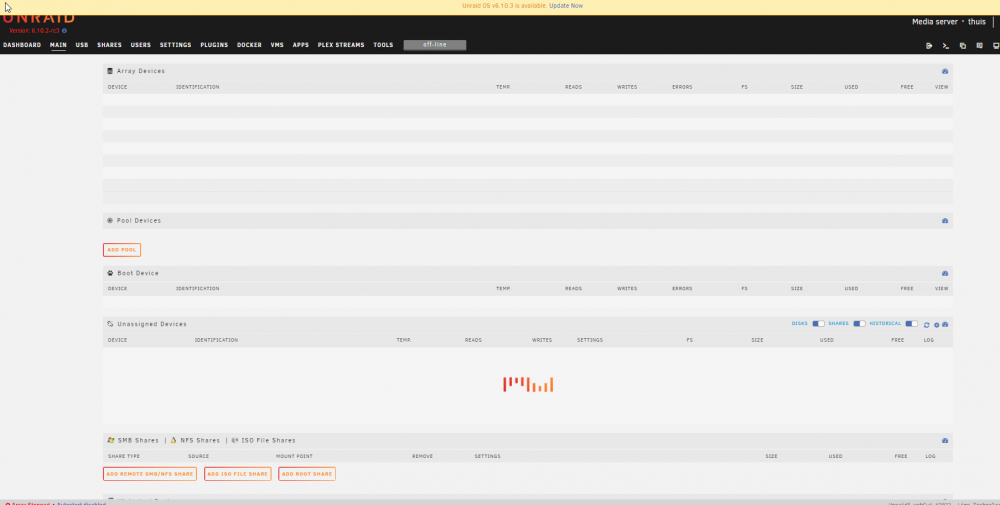
Task: Open the Plex Streams tab
Action: pyautogui.click(x=341, y=45)
